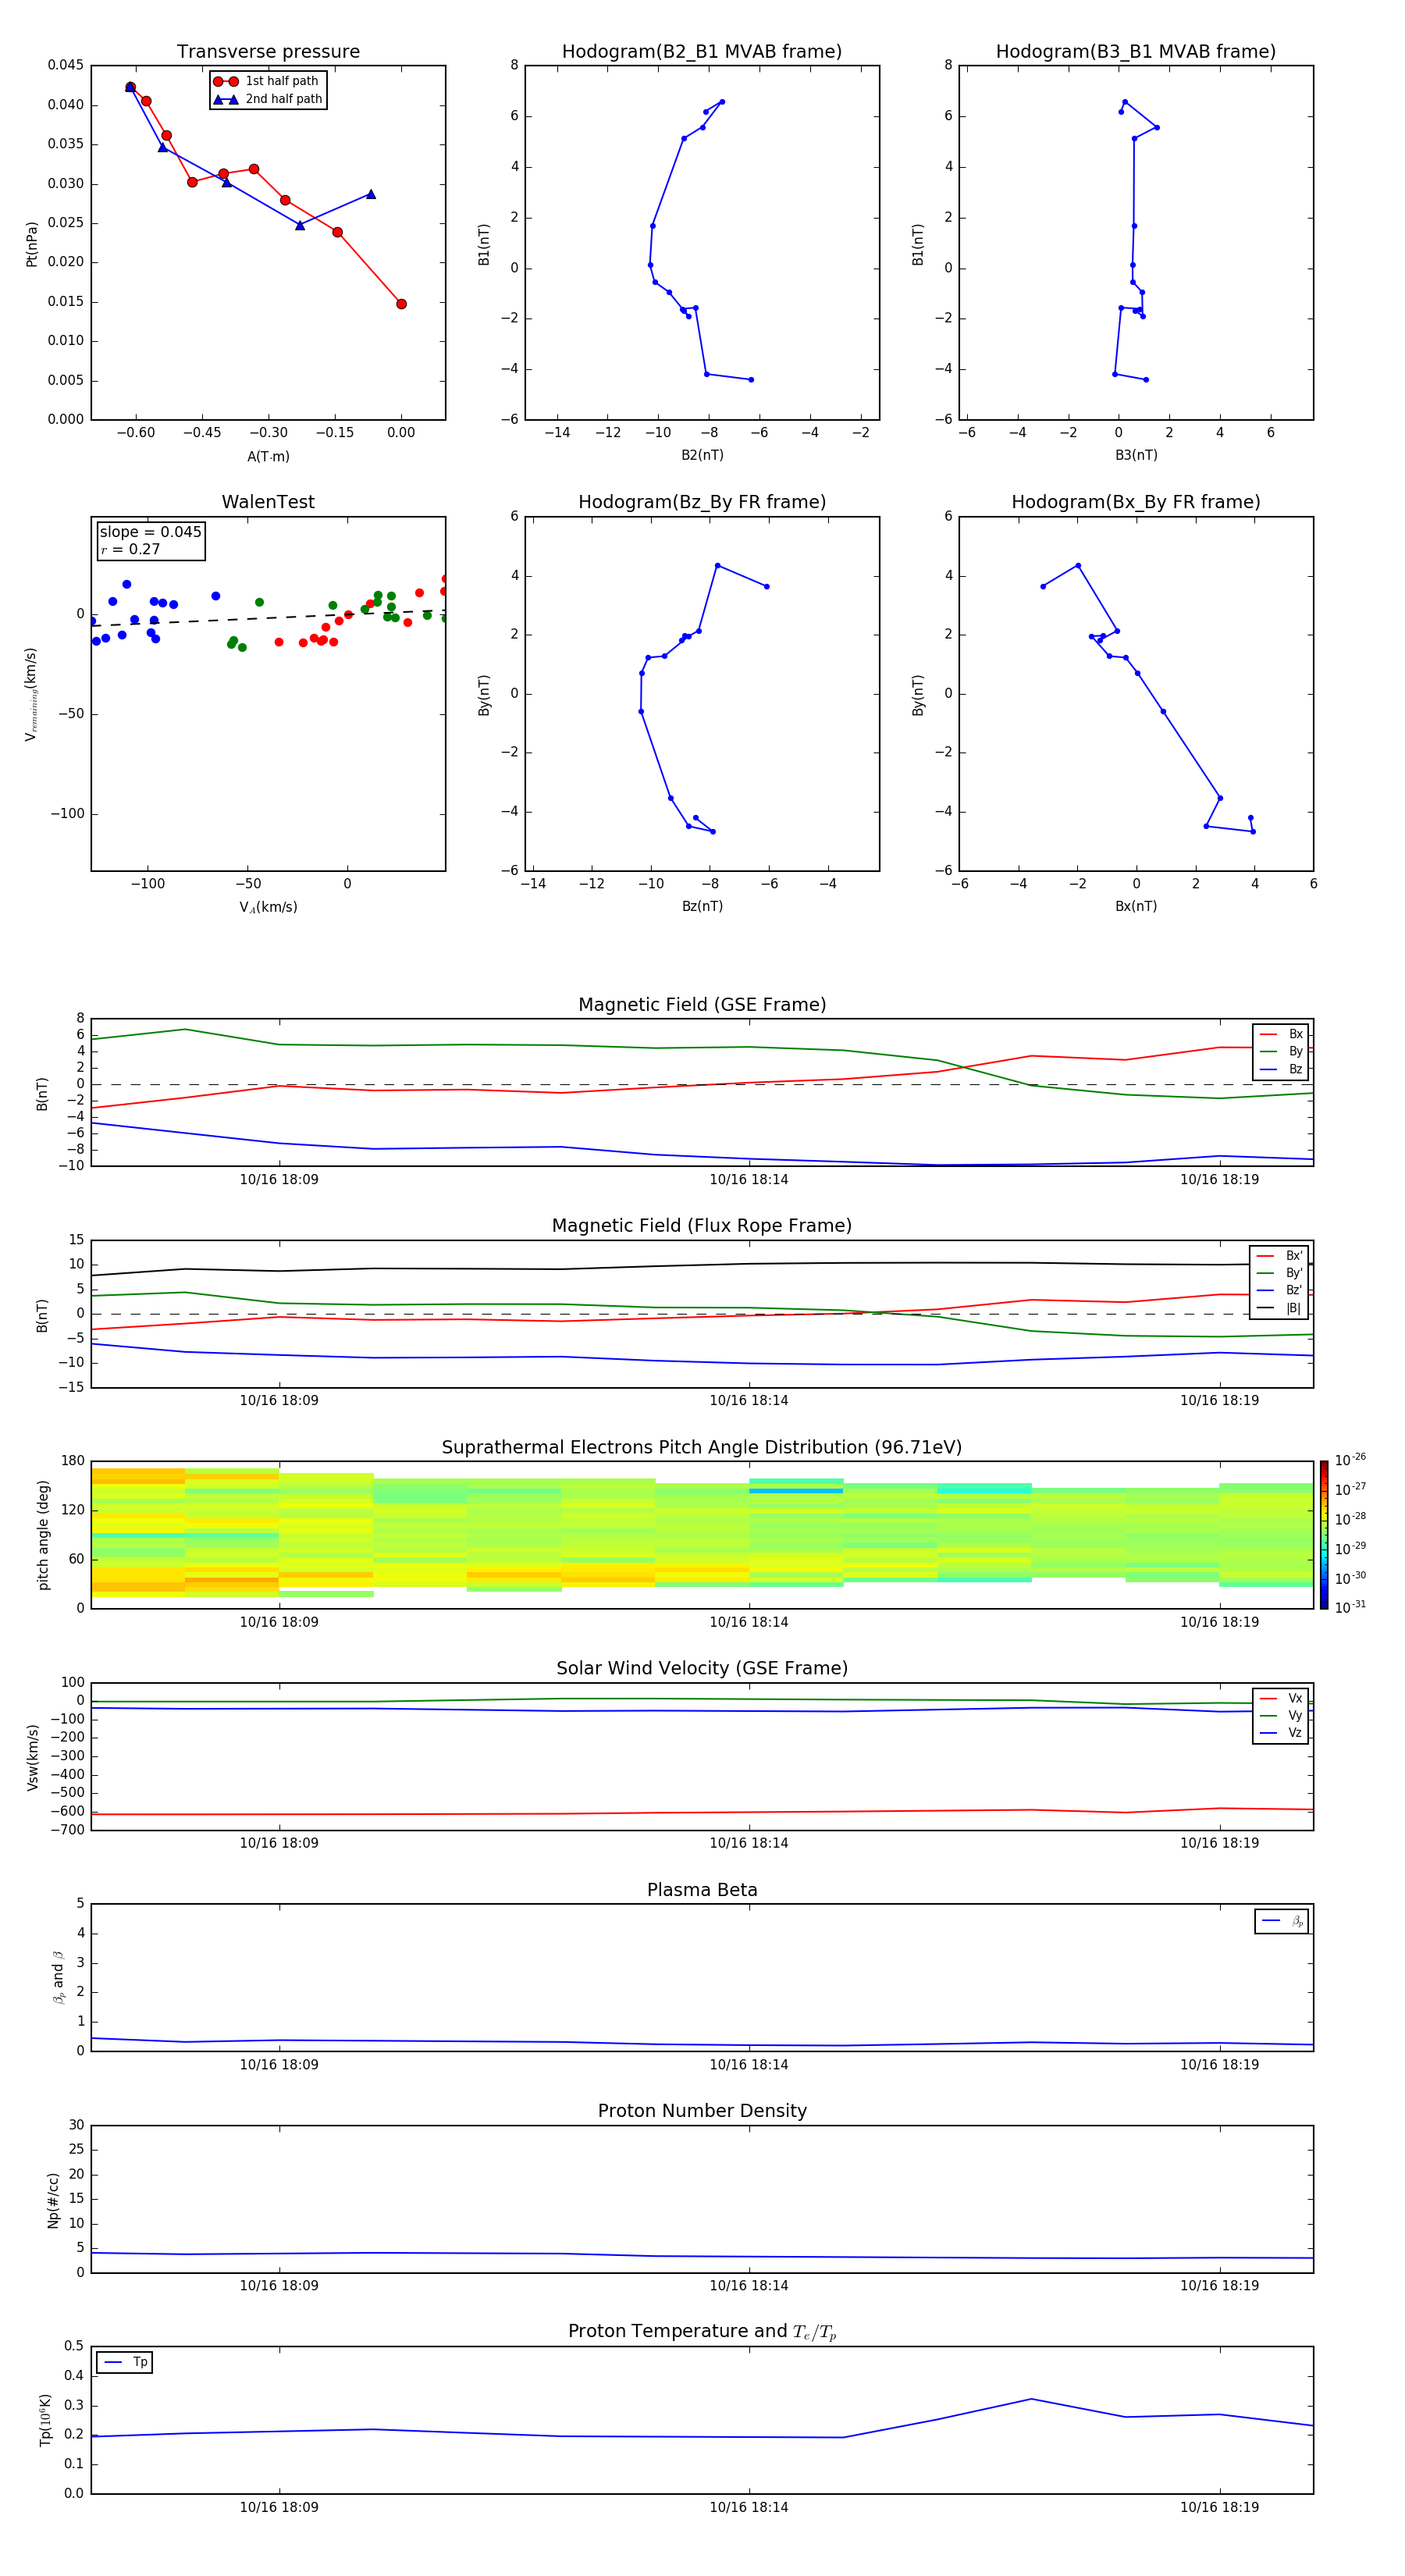Select the "2nd half path" legend entry
1405x2576 pixels.
(269, 99)
